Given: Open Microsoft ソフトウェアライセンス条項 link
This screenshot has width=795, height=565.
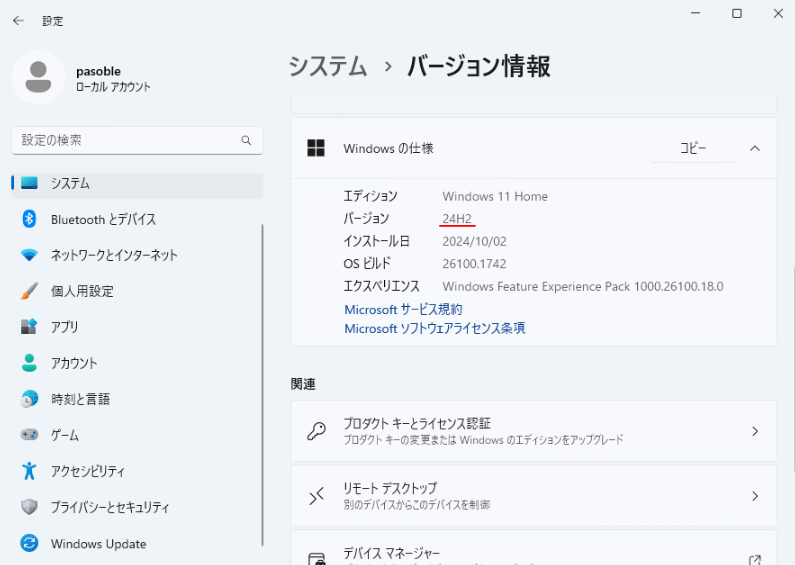Looking at the screenshot, I should pyautogui.click(x=434, y=328).
